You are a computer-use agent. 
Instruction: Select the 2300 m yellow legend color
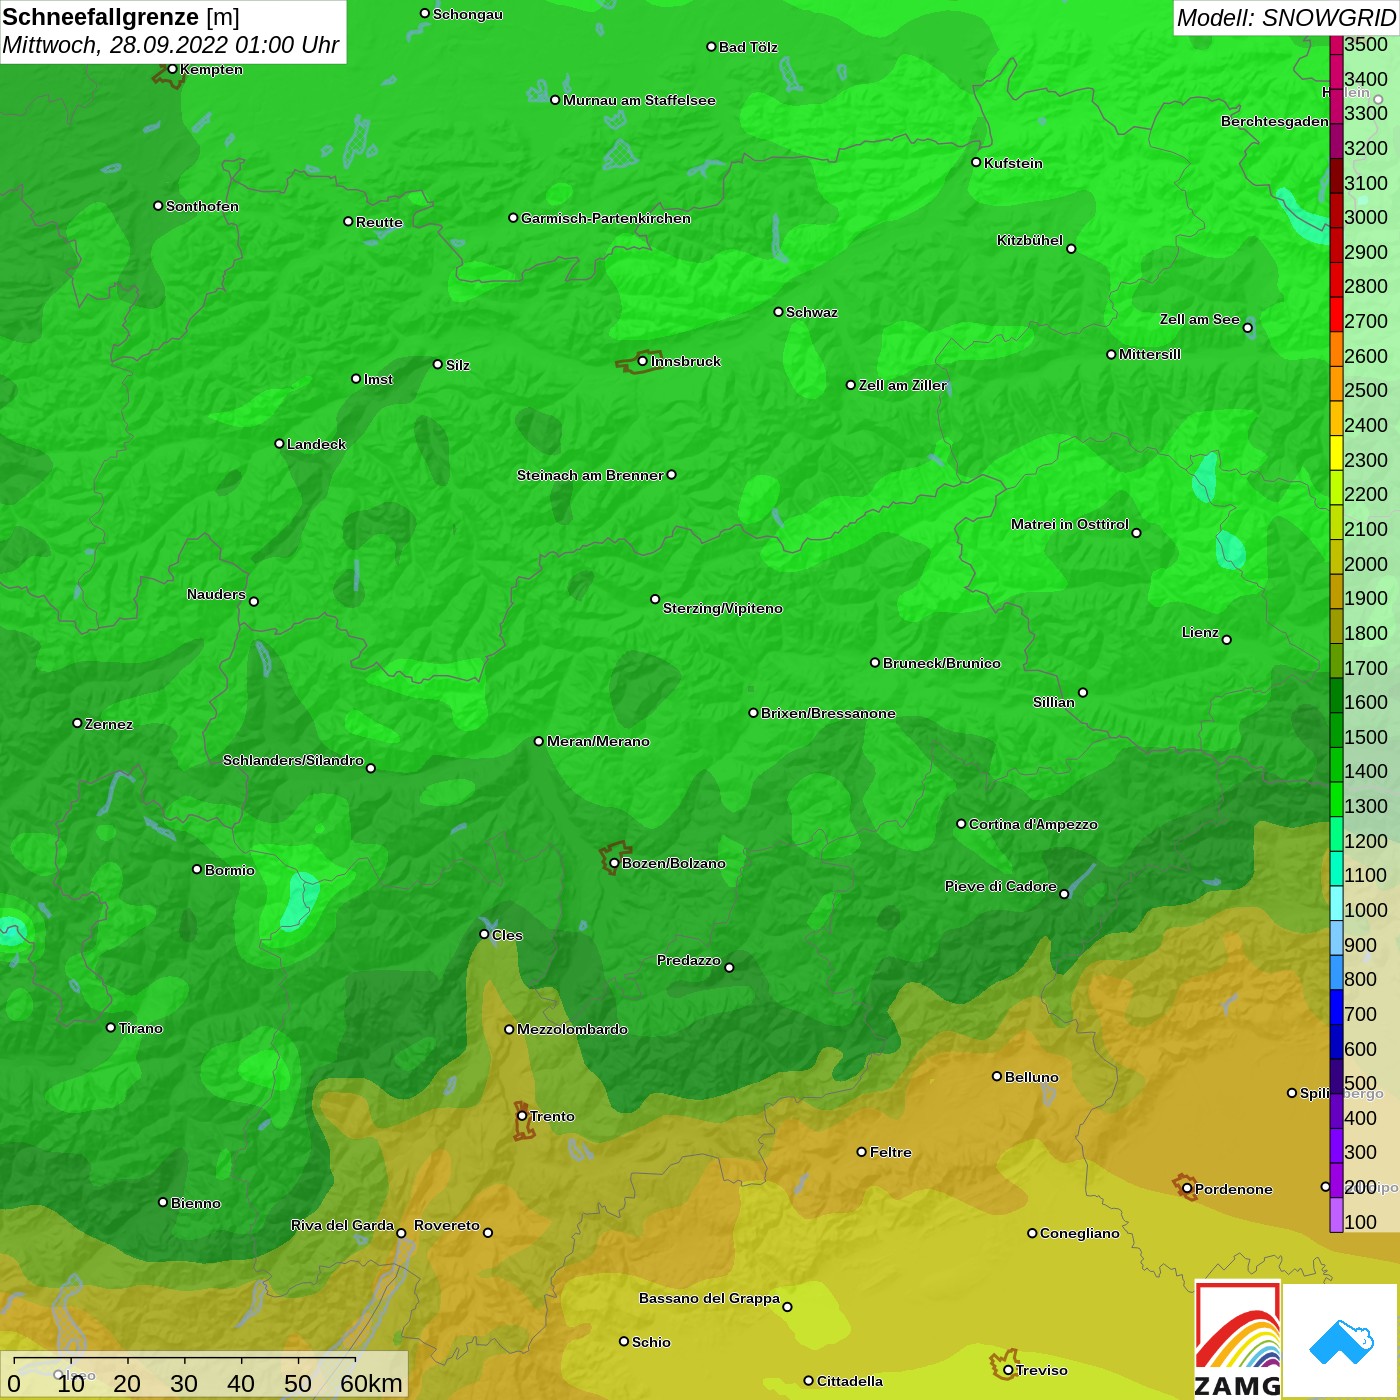[x=1336, y=453]
